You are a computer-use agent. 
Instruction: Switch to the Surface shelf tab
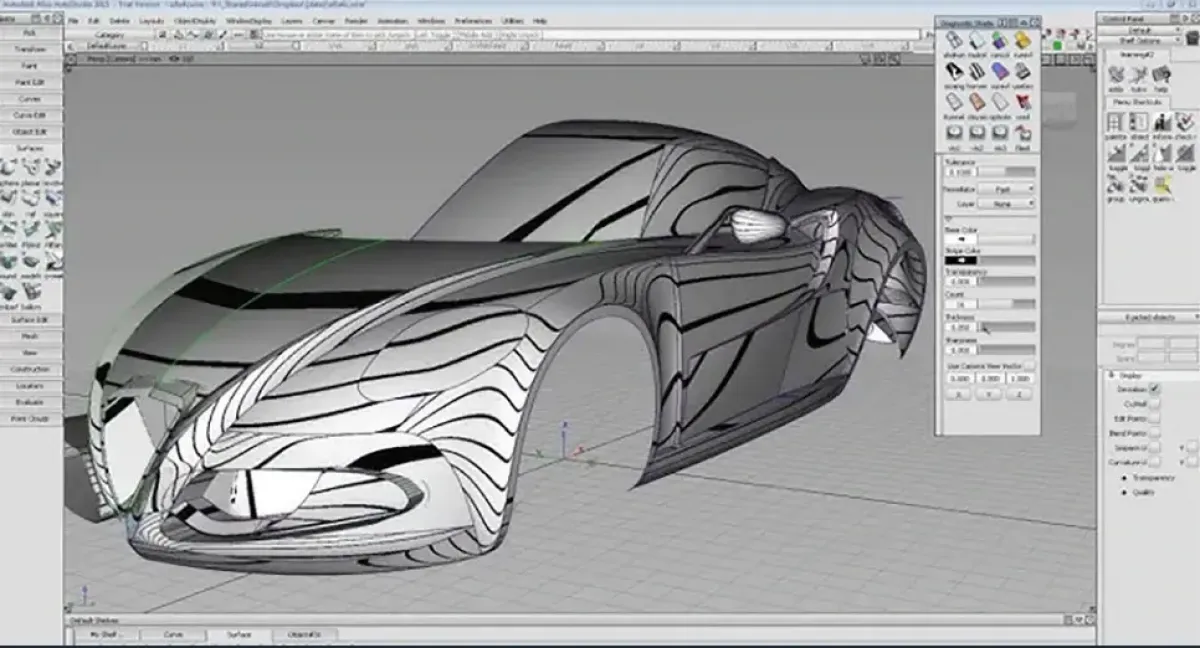click(238, 635)
